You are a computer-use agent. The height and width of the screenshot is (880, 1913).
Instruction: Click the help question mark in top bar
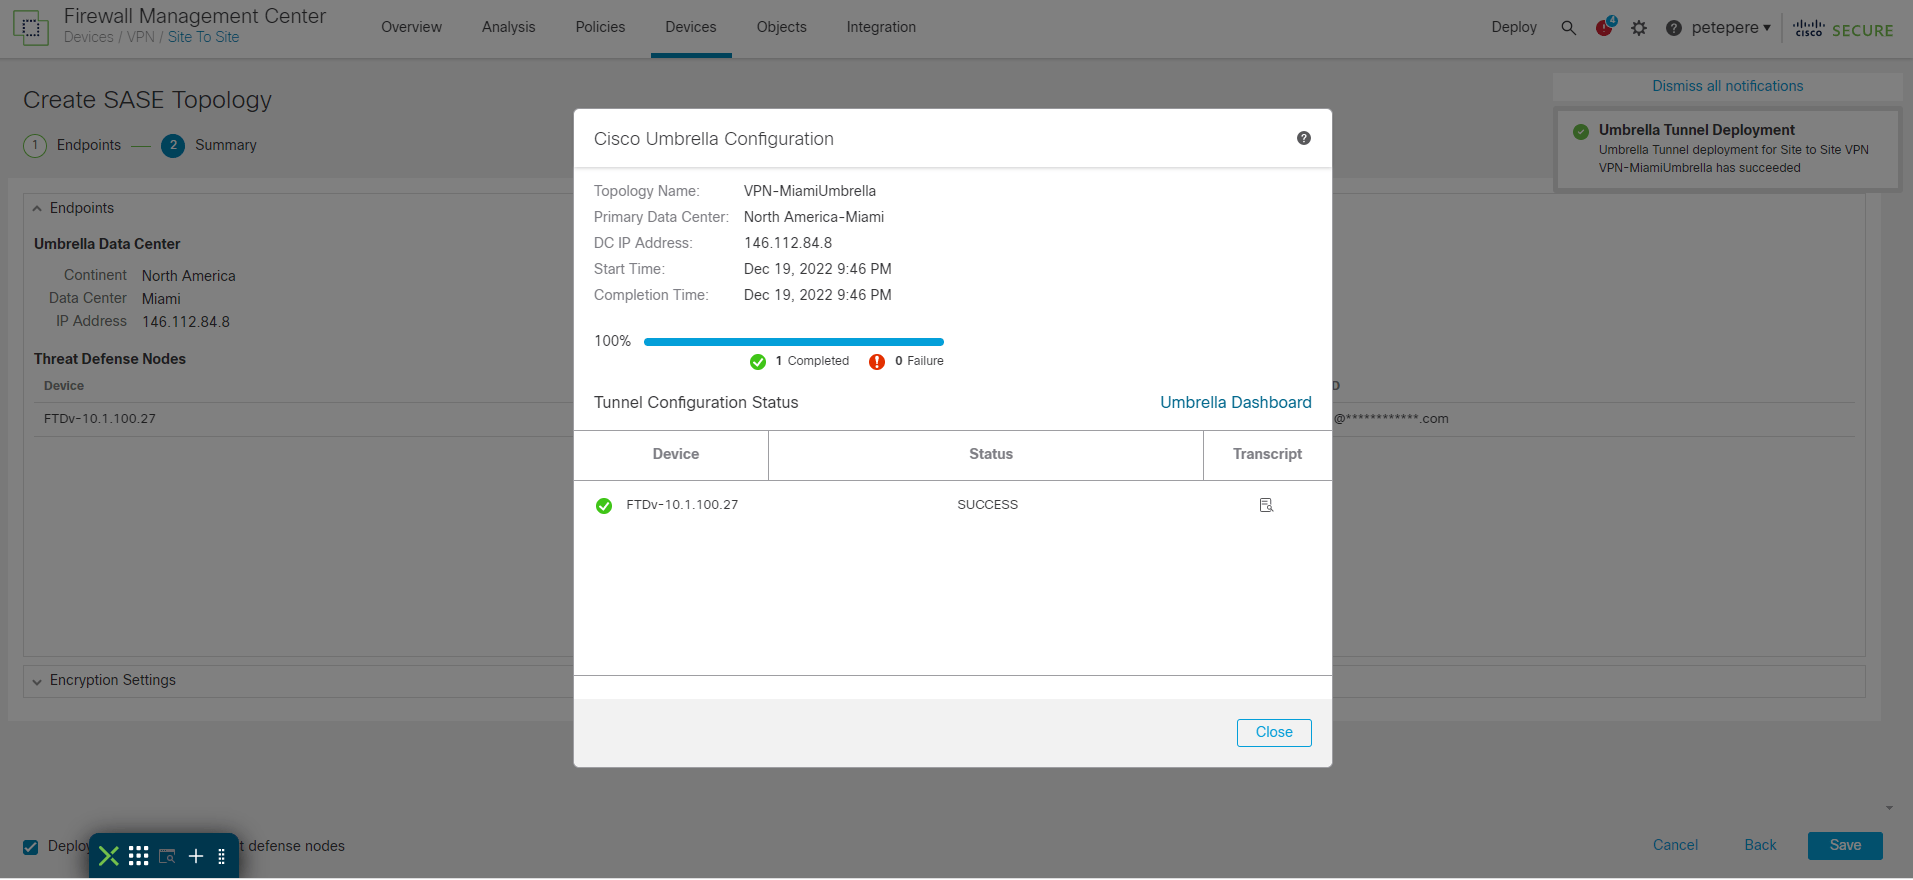pos(1674,28)
